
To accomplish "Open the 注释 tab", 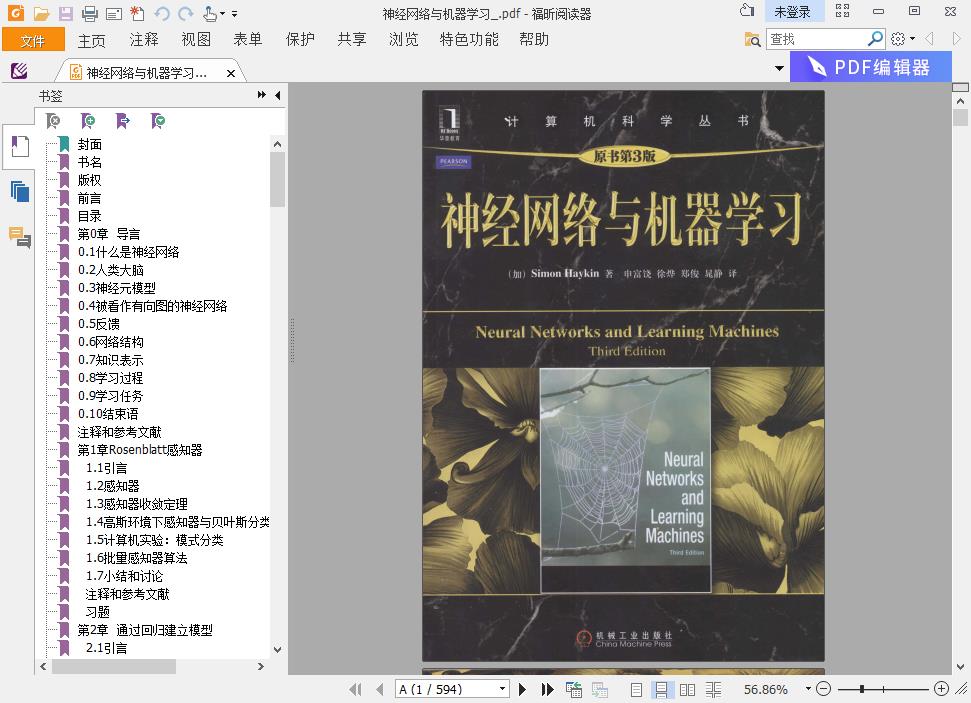I will click(x=144, y=40).
